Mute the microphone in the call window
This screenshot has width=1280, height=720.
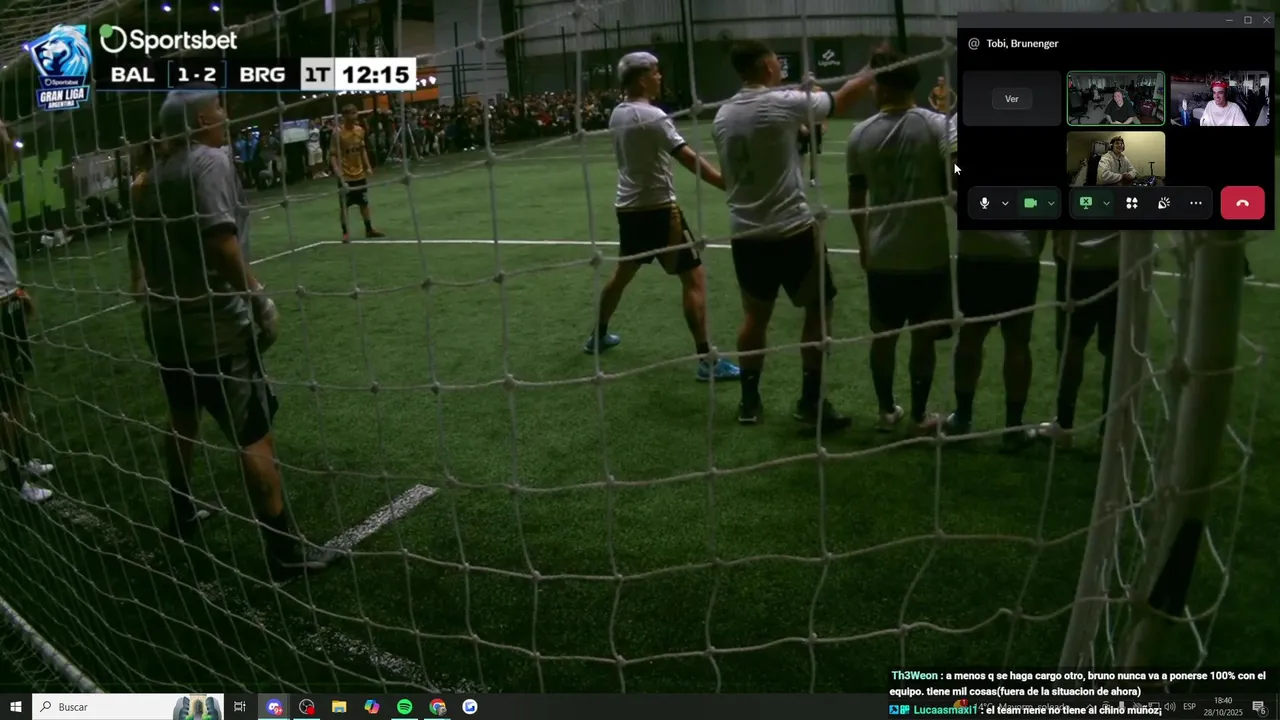(984, 203)
